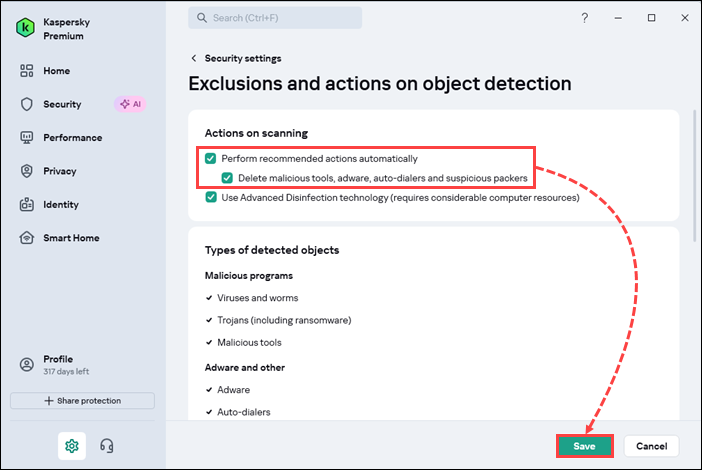Open settings via the gear icon
Viewport: 702px width, 470px height.
tap(71, 446)
